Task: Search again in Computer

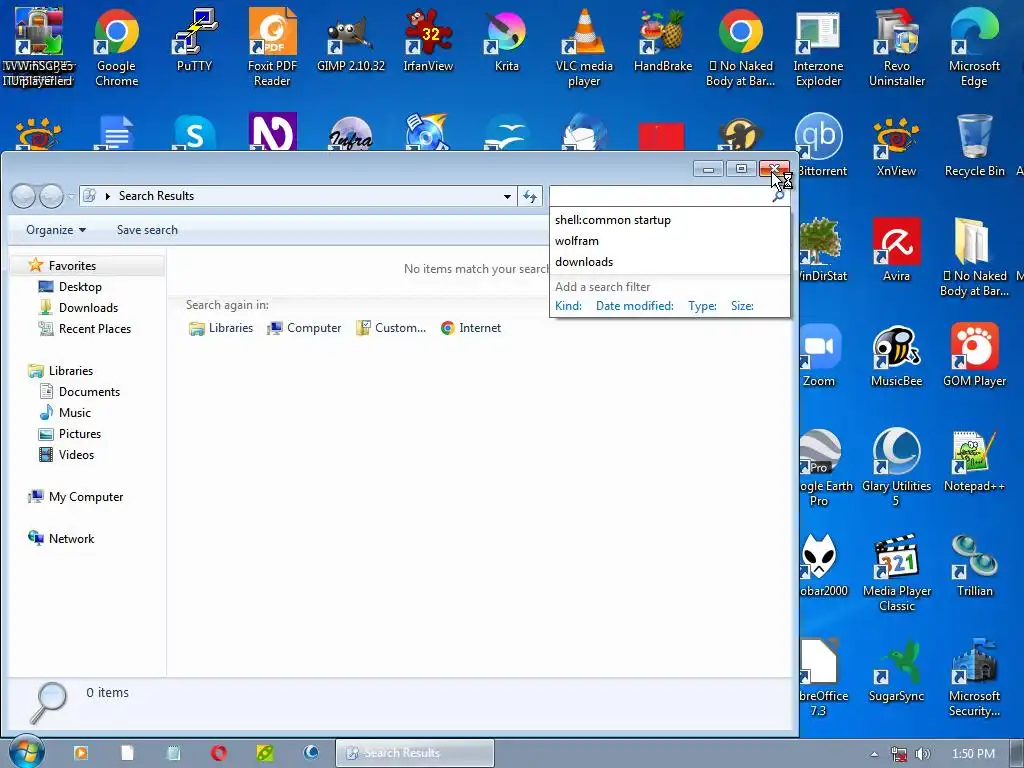Action: (304, 328)
